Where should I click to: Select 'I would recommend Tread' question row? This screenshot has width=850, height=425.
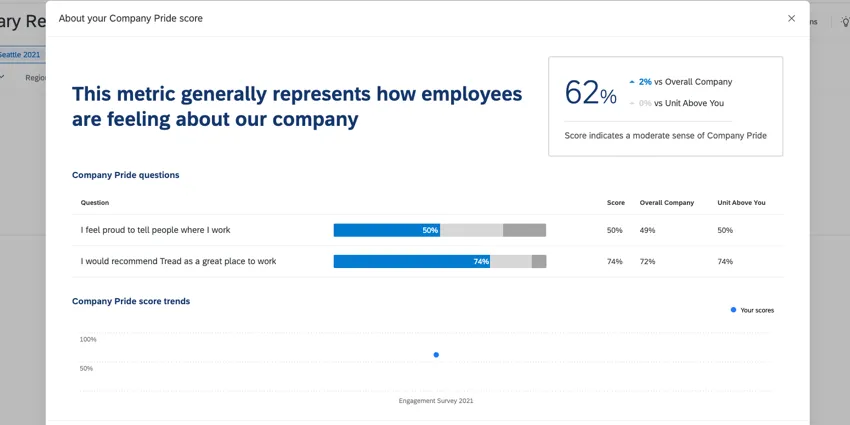(x=178, y=261)
